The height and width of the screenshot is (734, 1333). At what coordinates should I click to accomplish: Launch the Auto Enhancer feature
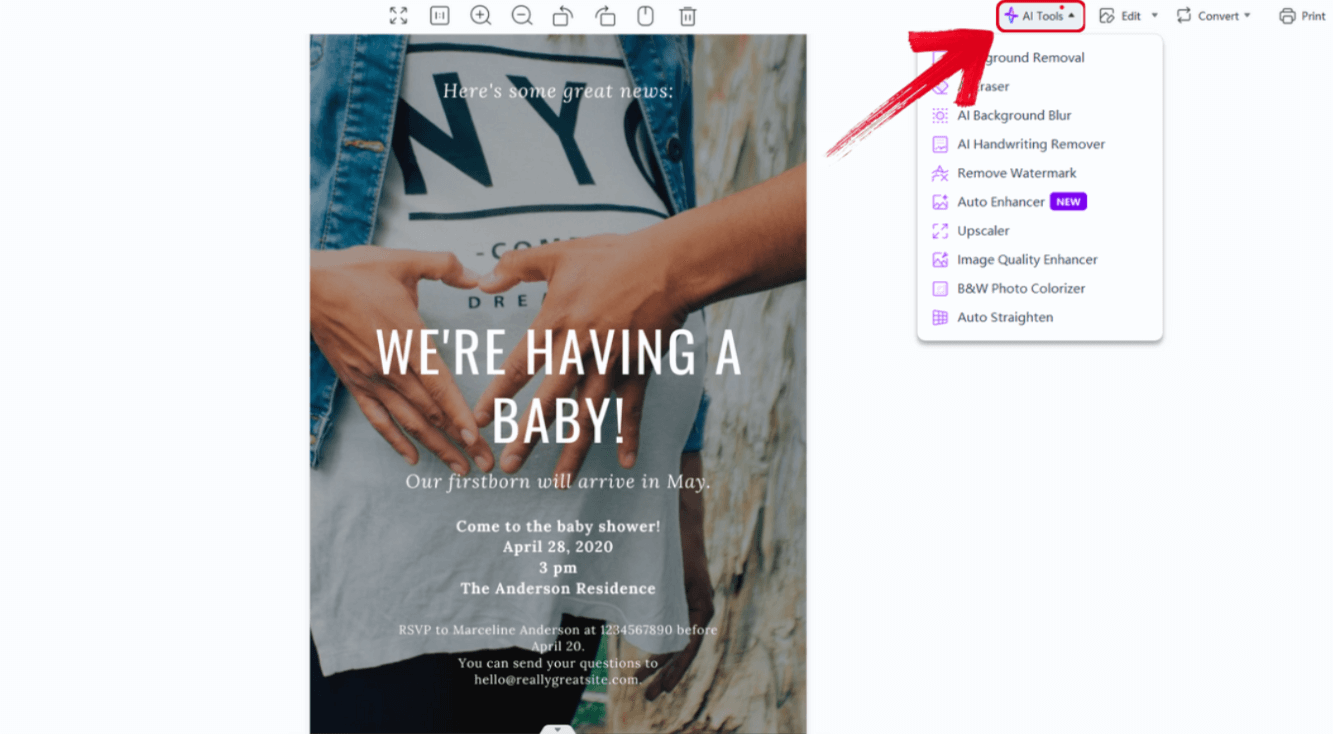click(x=1003, y=201)
